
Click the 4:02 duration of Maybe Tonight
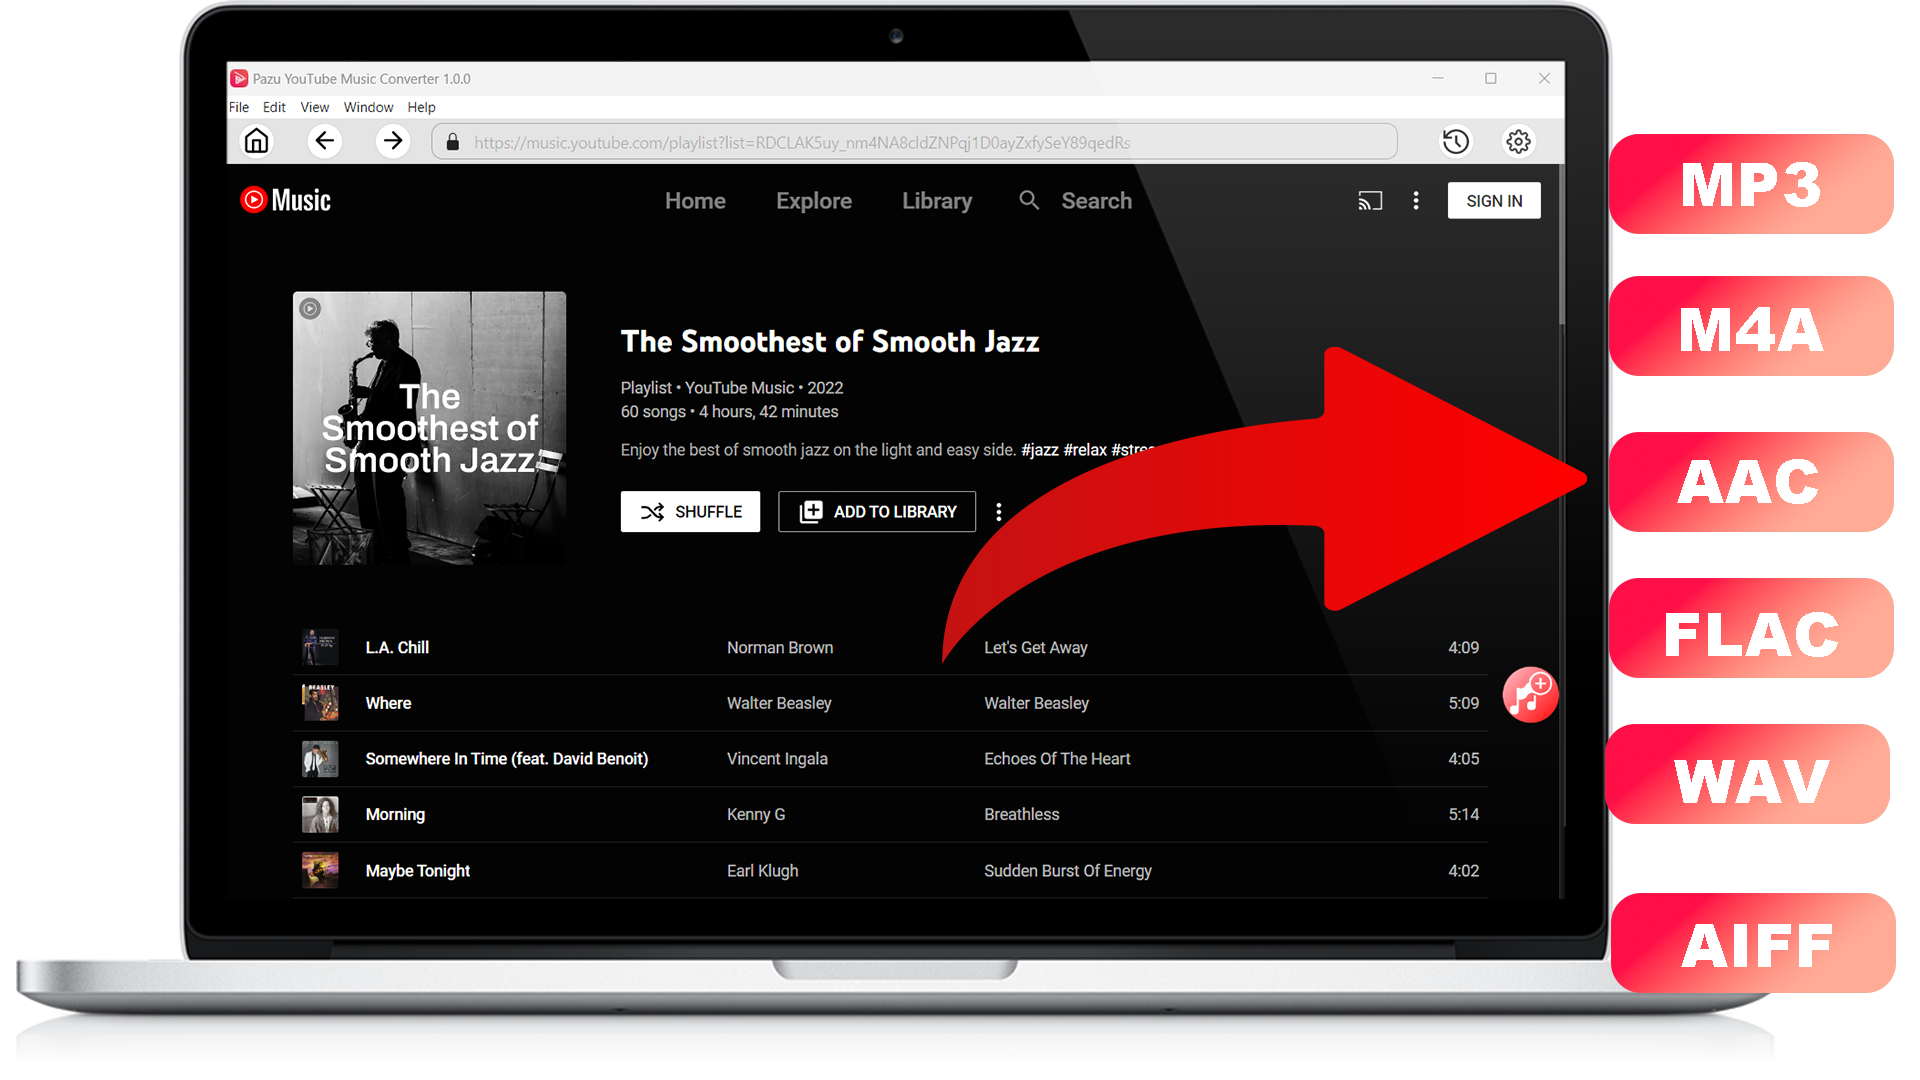coord(1463,871)
